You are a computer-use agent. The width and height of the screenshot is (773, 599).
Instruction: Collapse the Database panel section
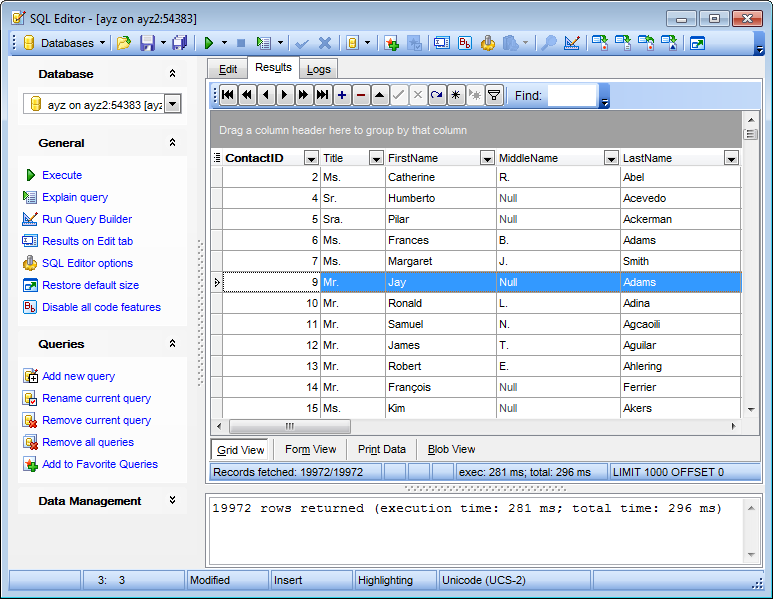(173, 73)
